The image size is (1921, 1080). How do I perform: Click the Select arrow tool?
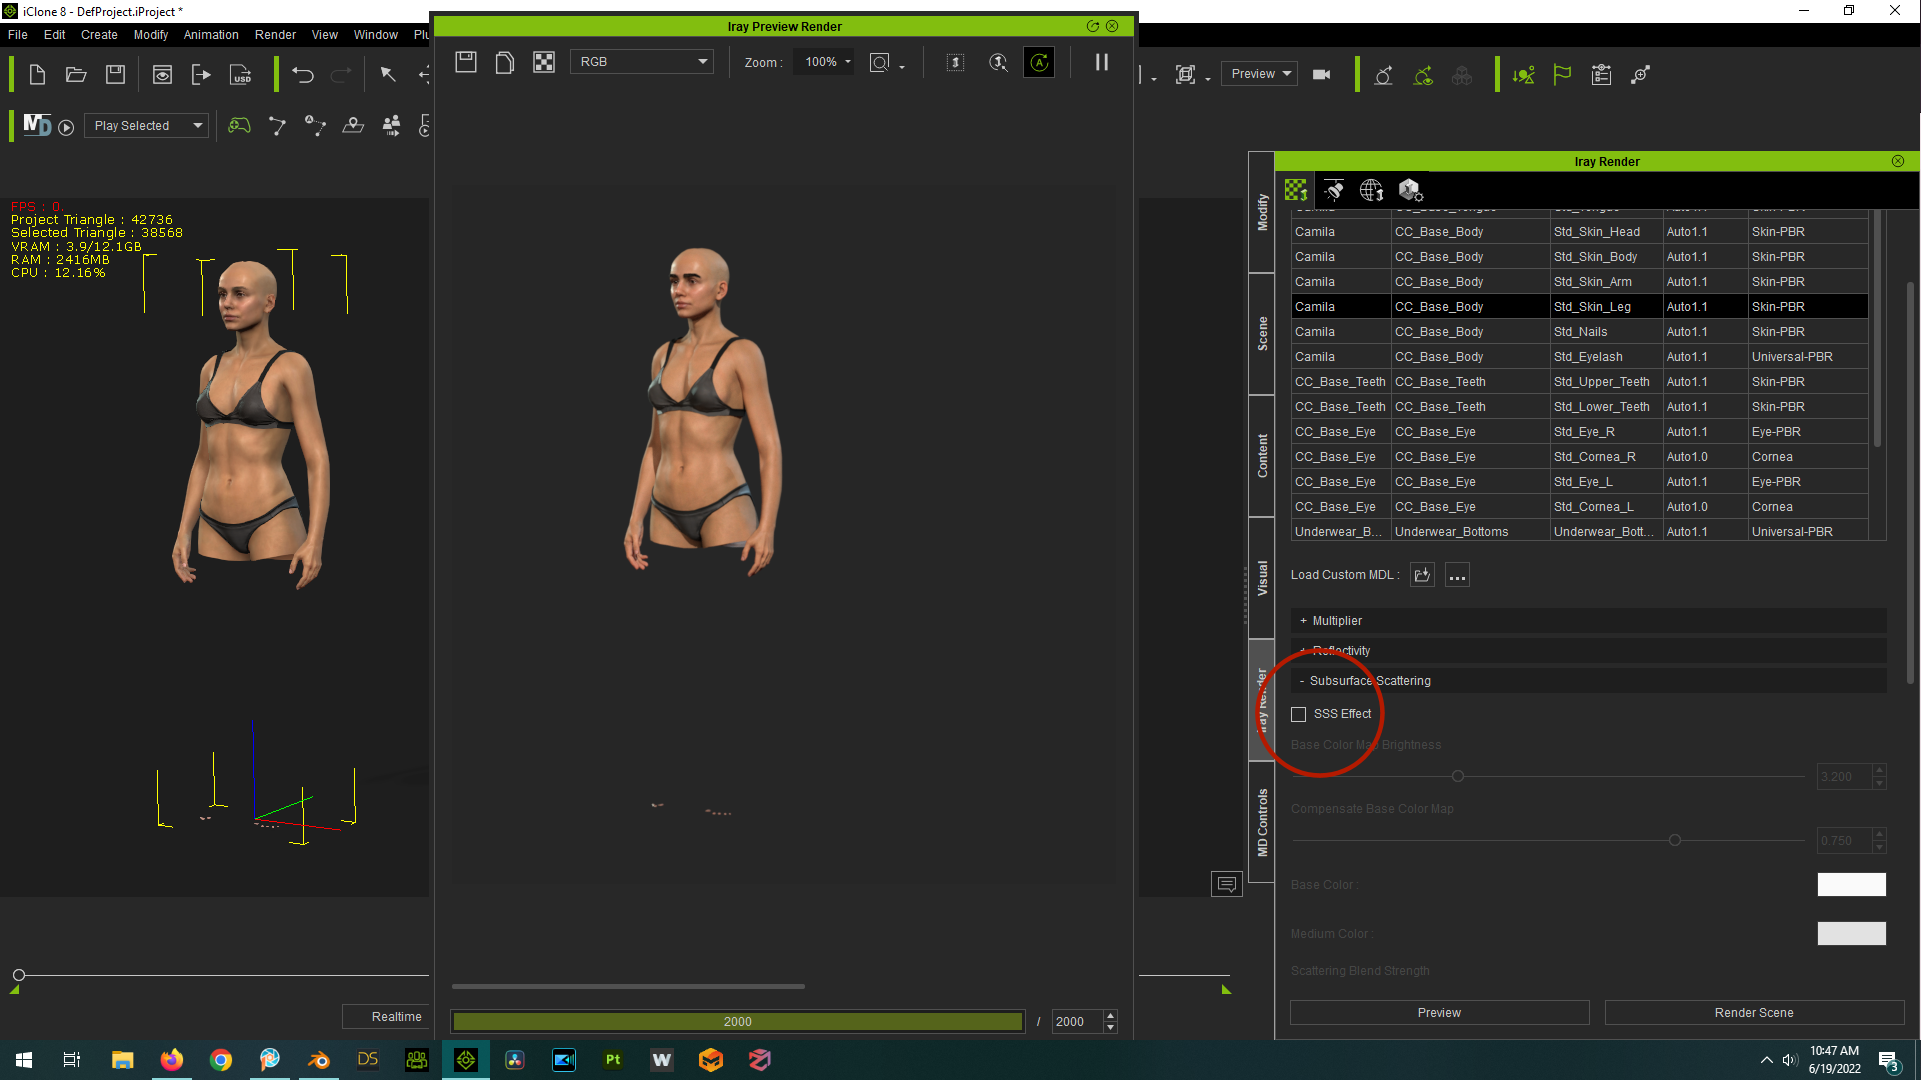[x=388, y=75]
